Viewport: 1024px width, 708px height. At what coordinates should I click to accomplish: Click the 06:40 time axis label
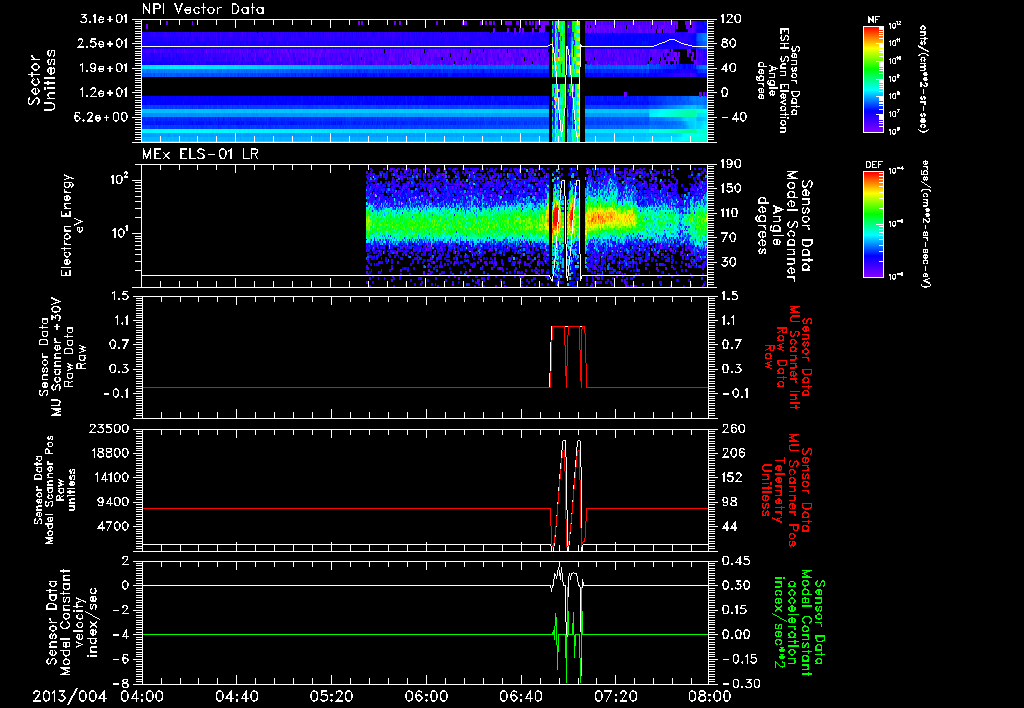[x=520, y=695]
